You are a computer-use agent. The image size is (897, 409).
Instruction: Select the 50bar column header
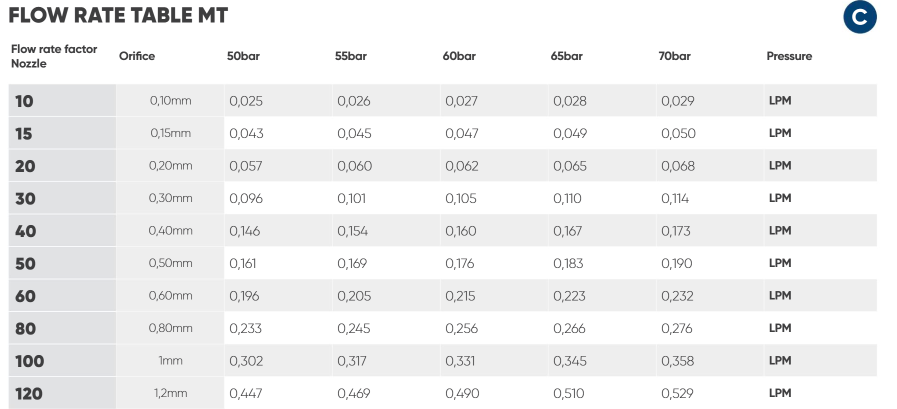click(x=243, y=56)
